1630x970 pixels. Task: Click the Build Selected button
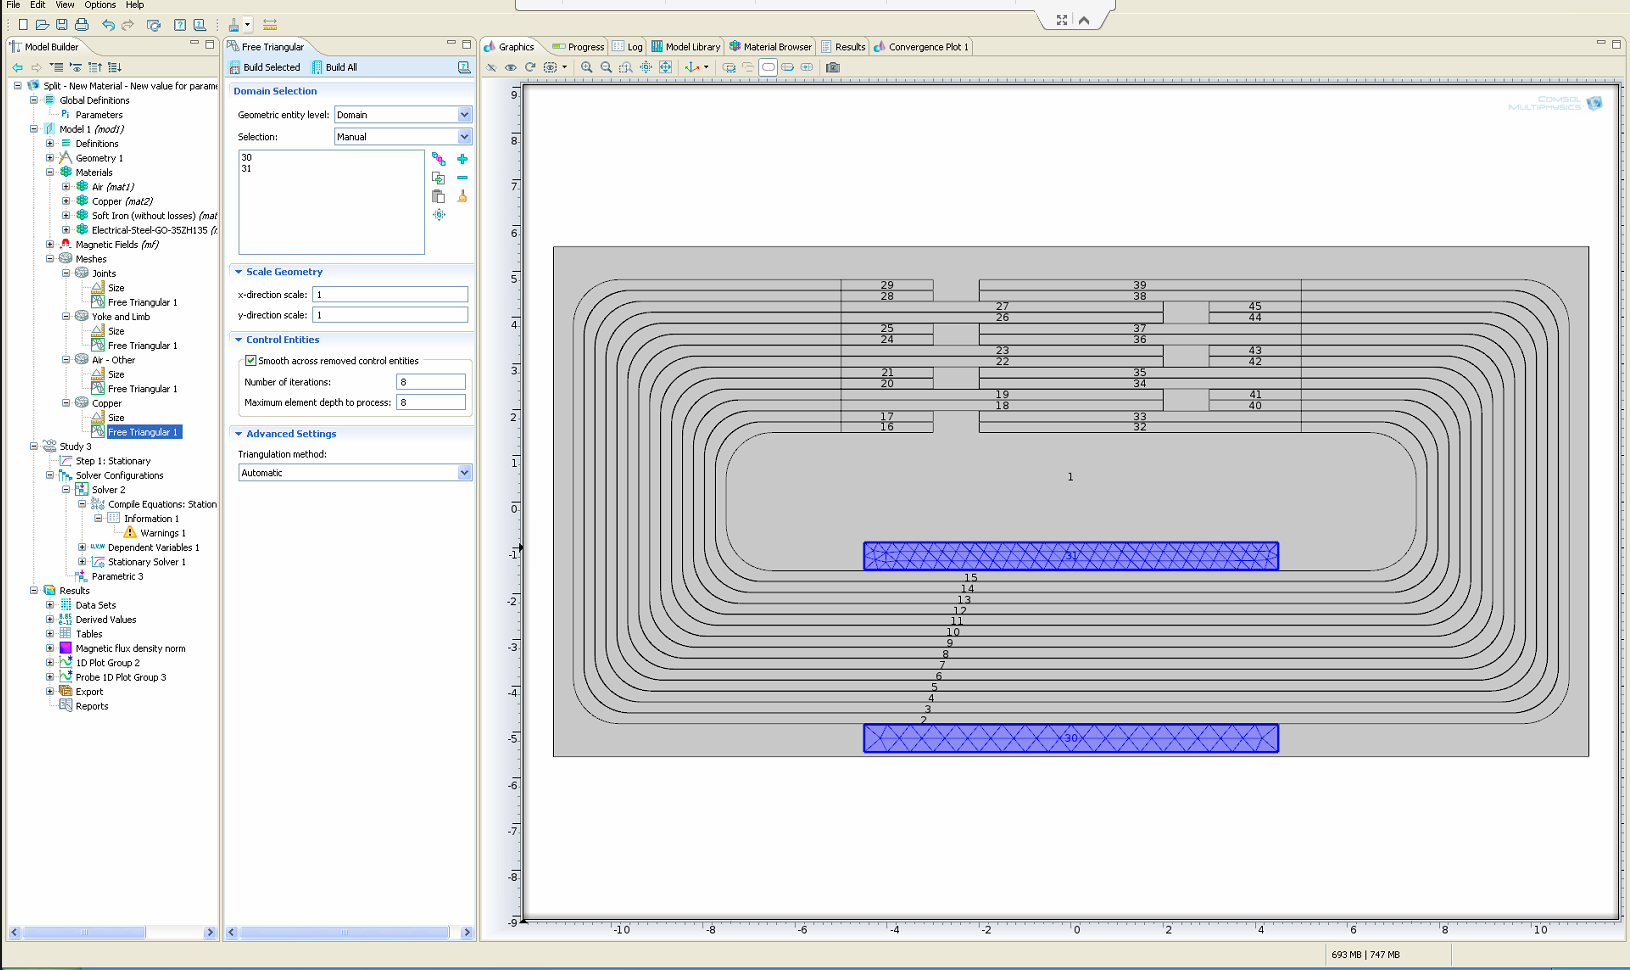click(x=265, y=68)
